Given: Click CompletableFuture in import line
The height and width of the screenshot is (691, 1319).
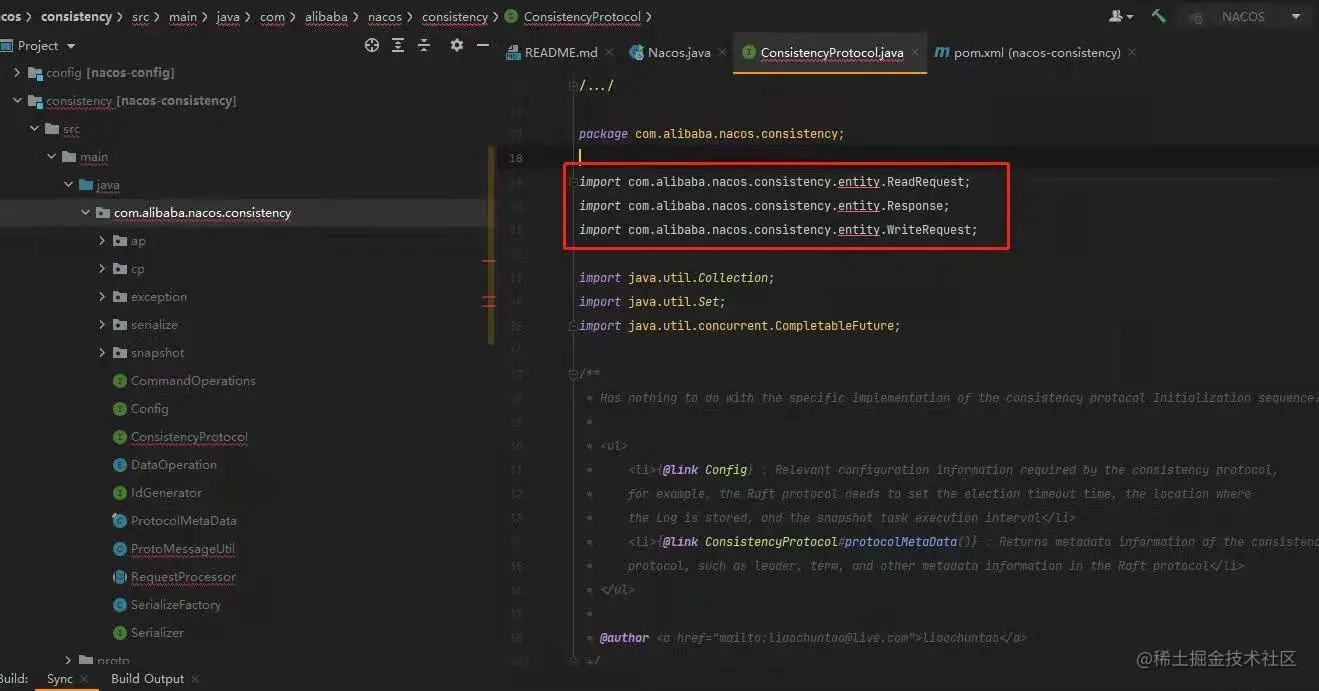Looking at the screenshot, I should pos(834,326).
